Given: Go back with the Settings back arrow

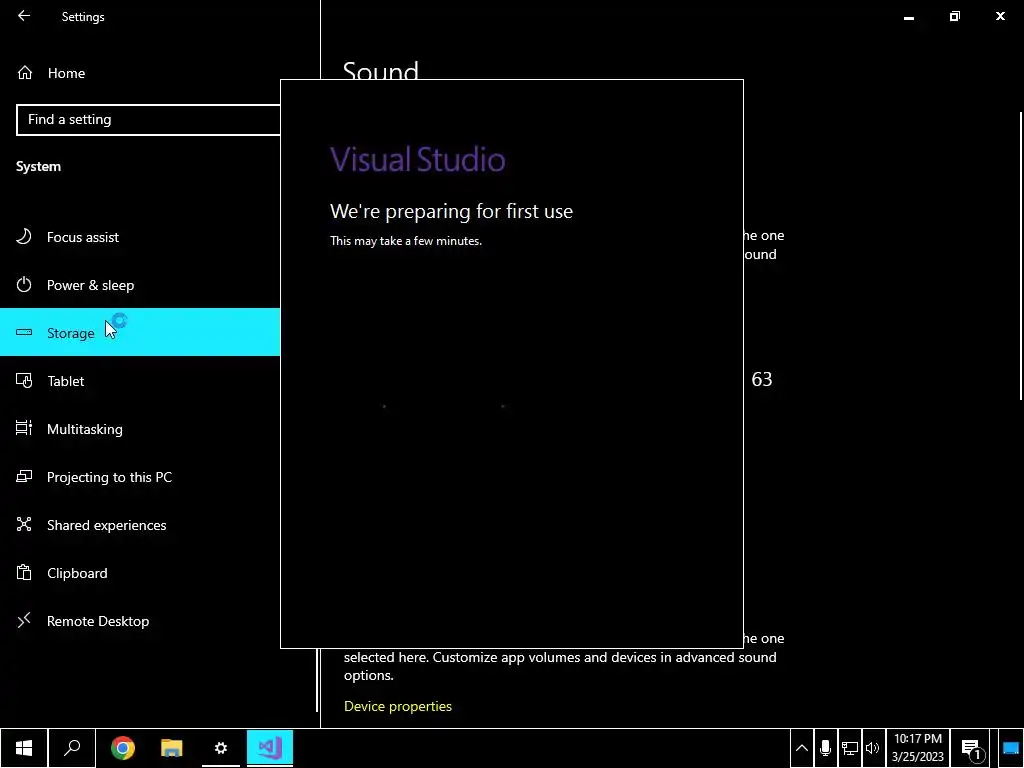Looking at the screenshot, I should click(x=24, y=16).
